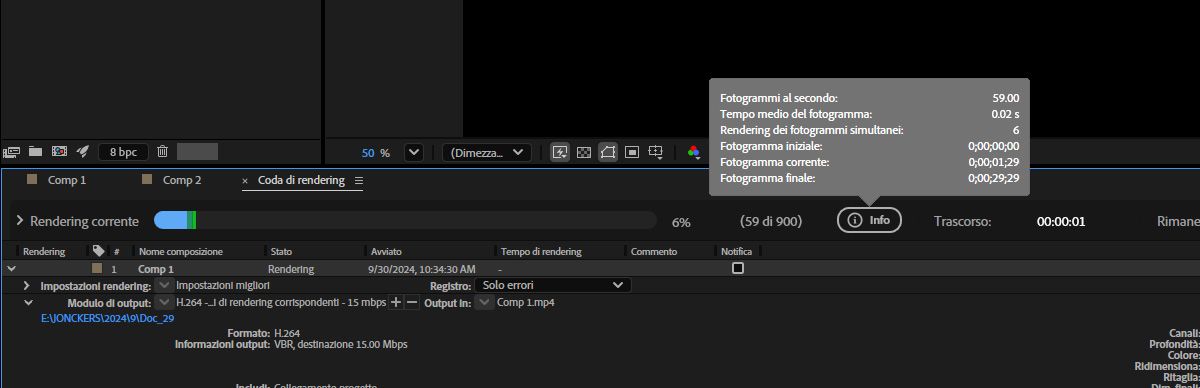Click the 9/30/2024, 10:34:30 AM start time
1200x388 pixels.
tap(423, 269)
